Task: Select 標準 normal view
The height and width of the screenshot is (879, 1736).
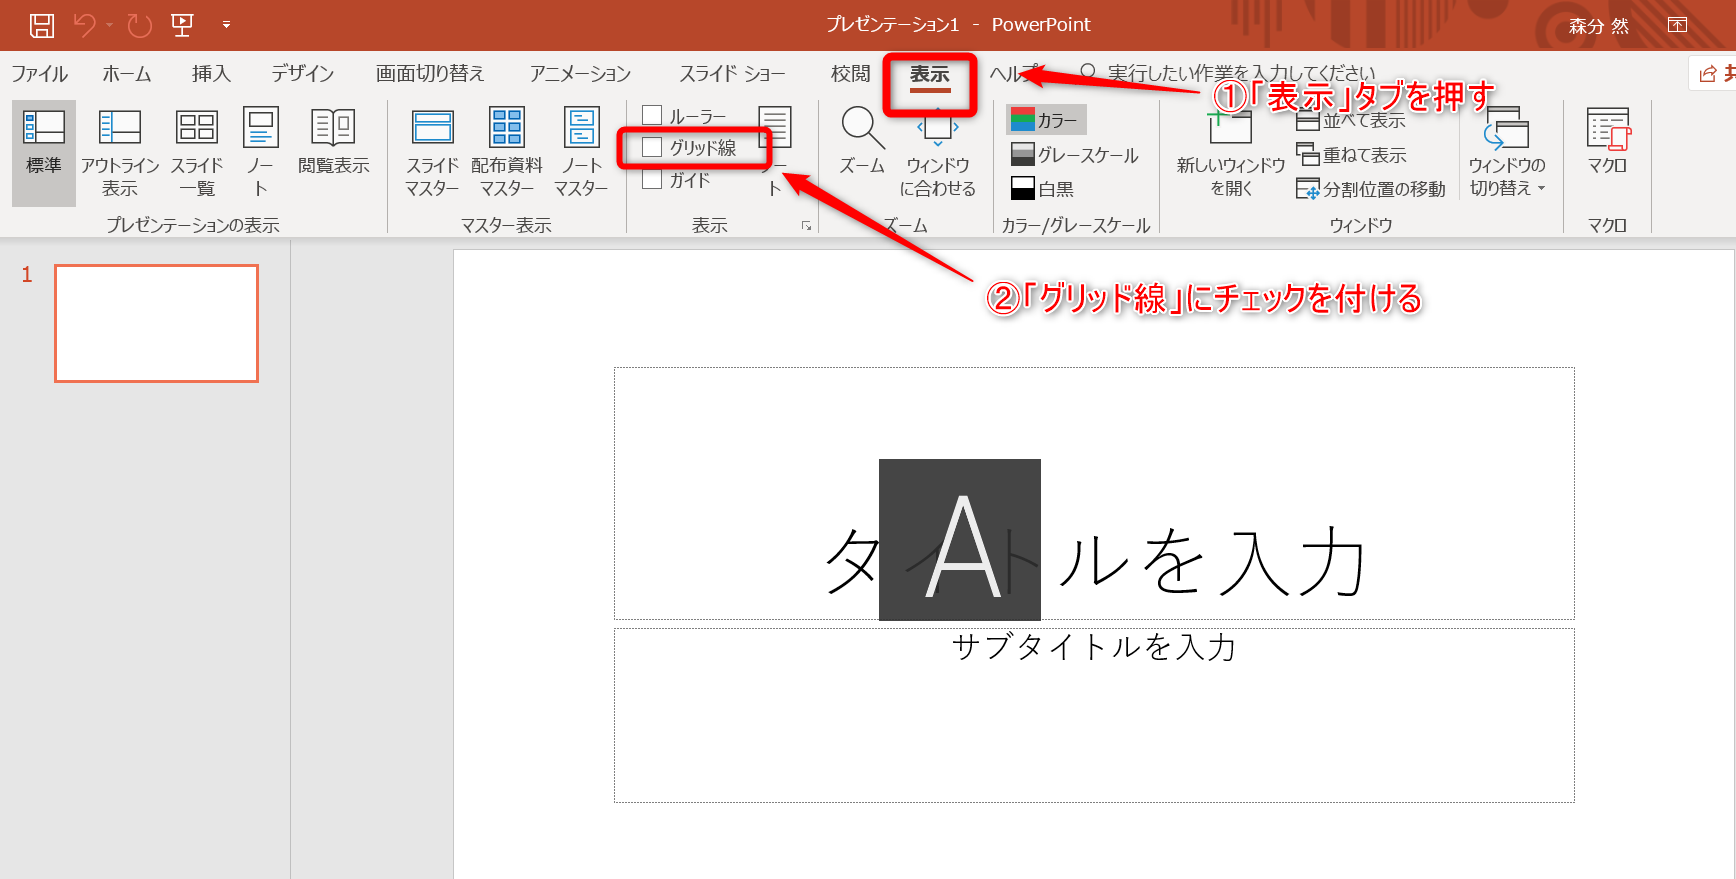Action: 44,154
